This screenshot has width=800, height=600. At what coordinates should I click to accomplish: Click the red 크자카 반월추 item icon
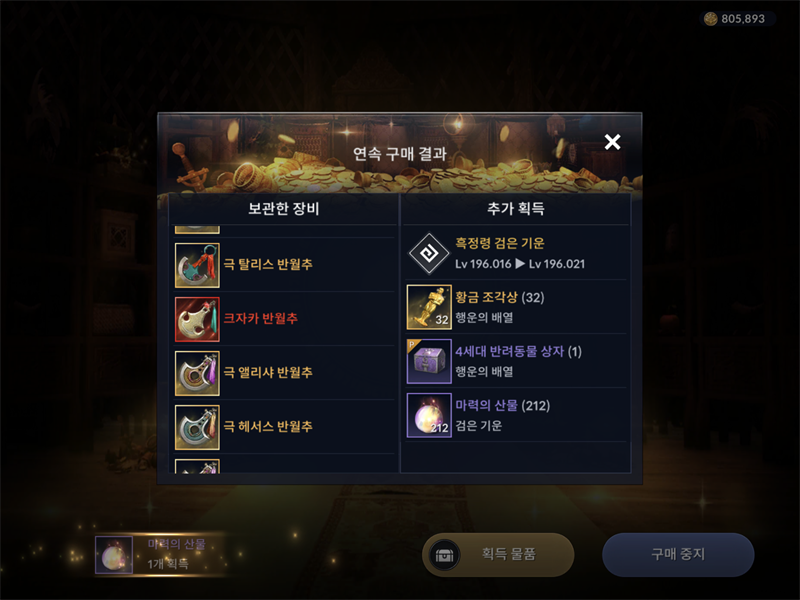(197, 319)
